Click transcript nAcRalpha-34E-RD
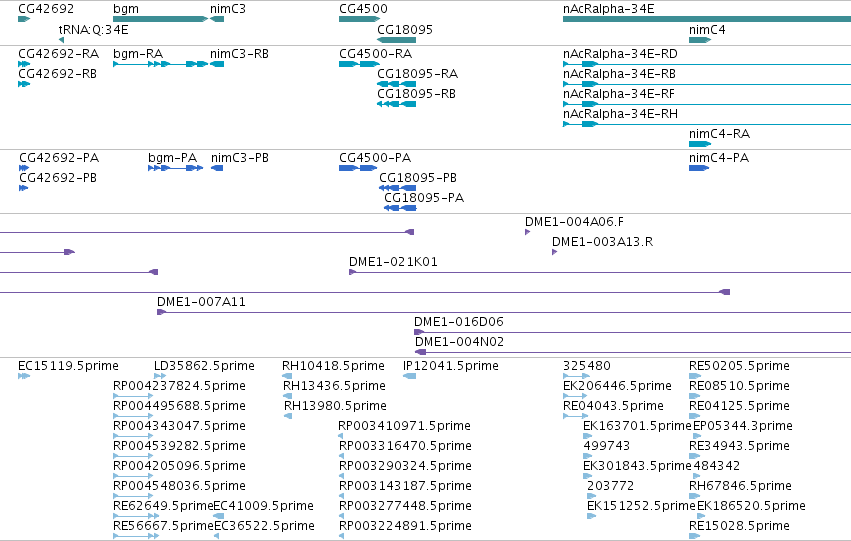Screen dimensions: 851x541 click(620, 54)
